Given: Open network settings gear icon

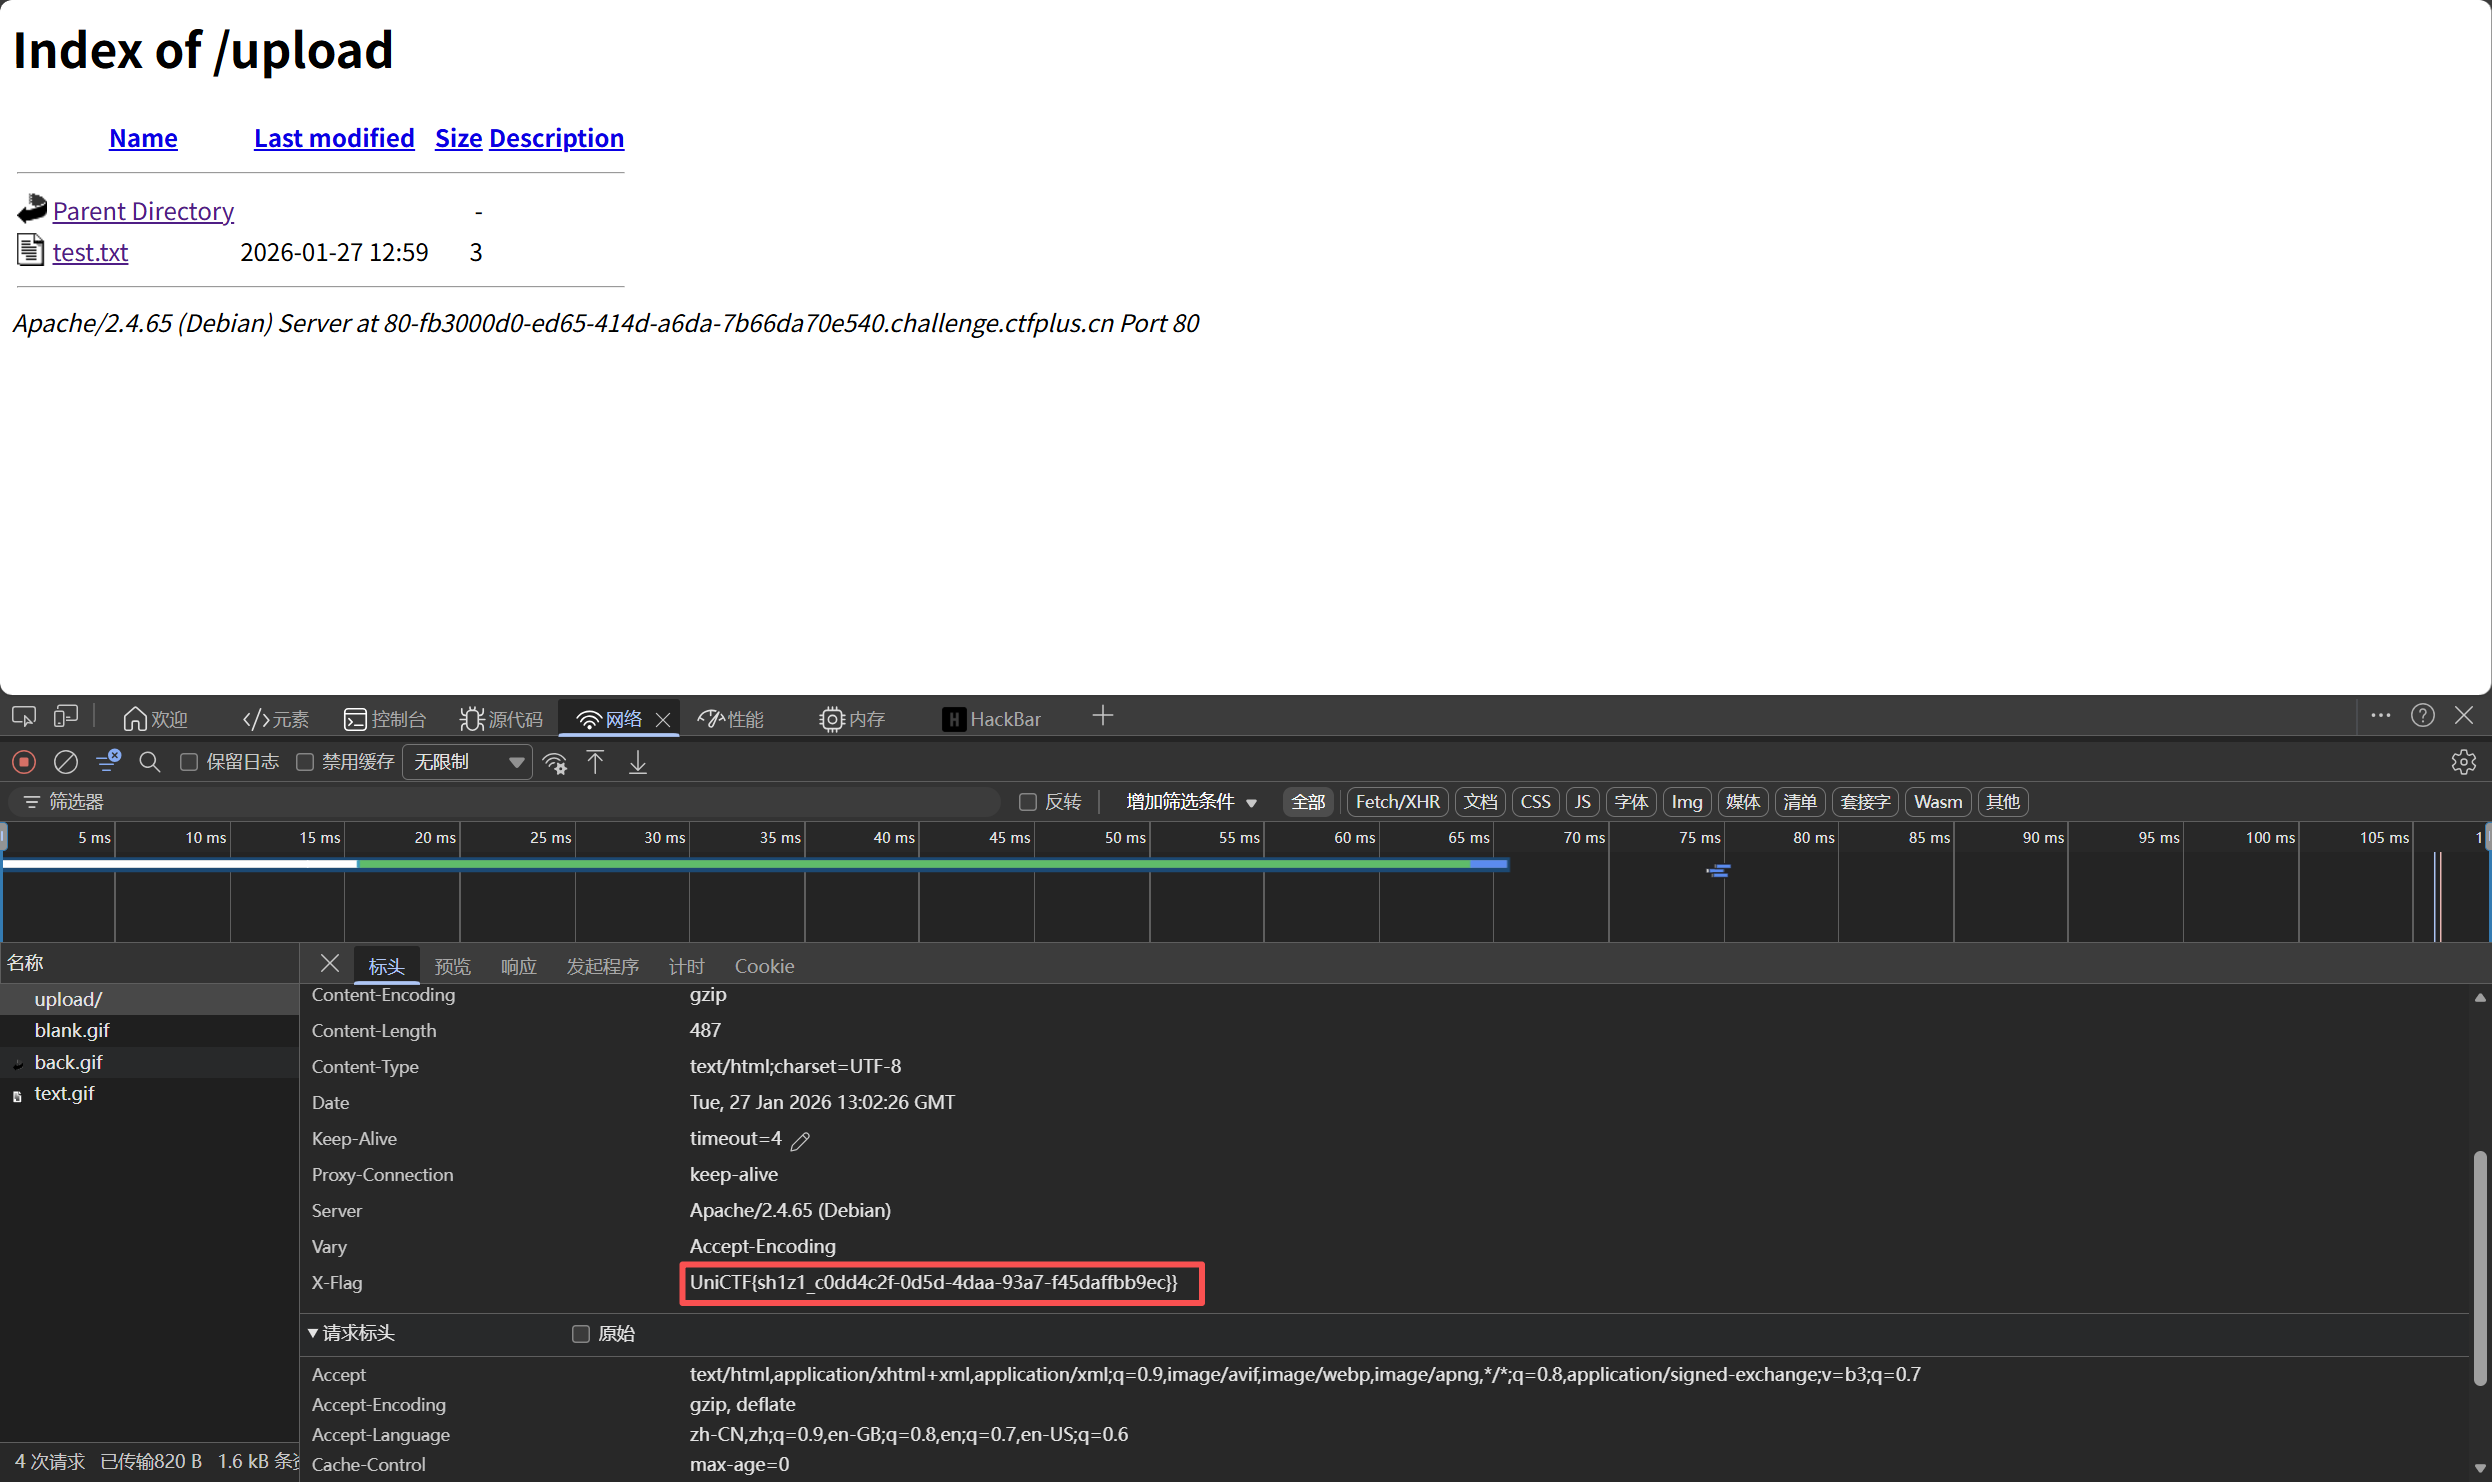Looking at the screenshot, I should point(2464,762).
